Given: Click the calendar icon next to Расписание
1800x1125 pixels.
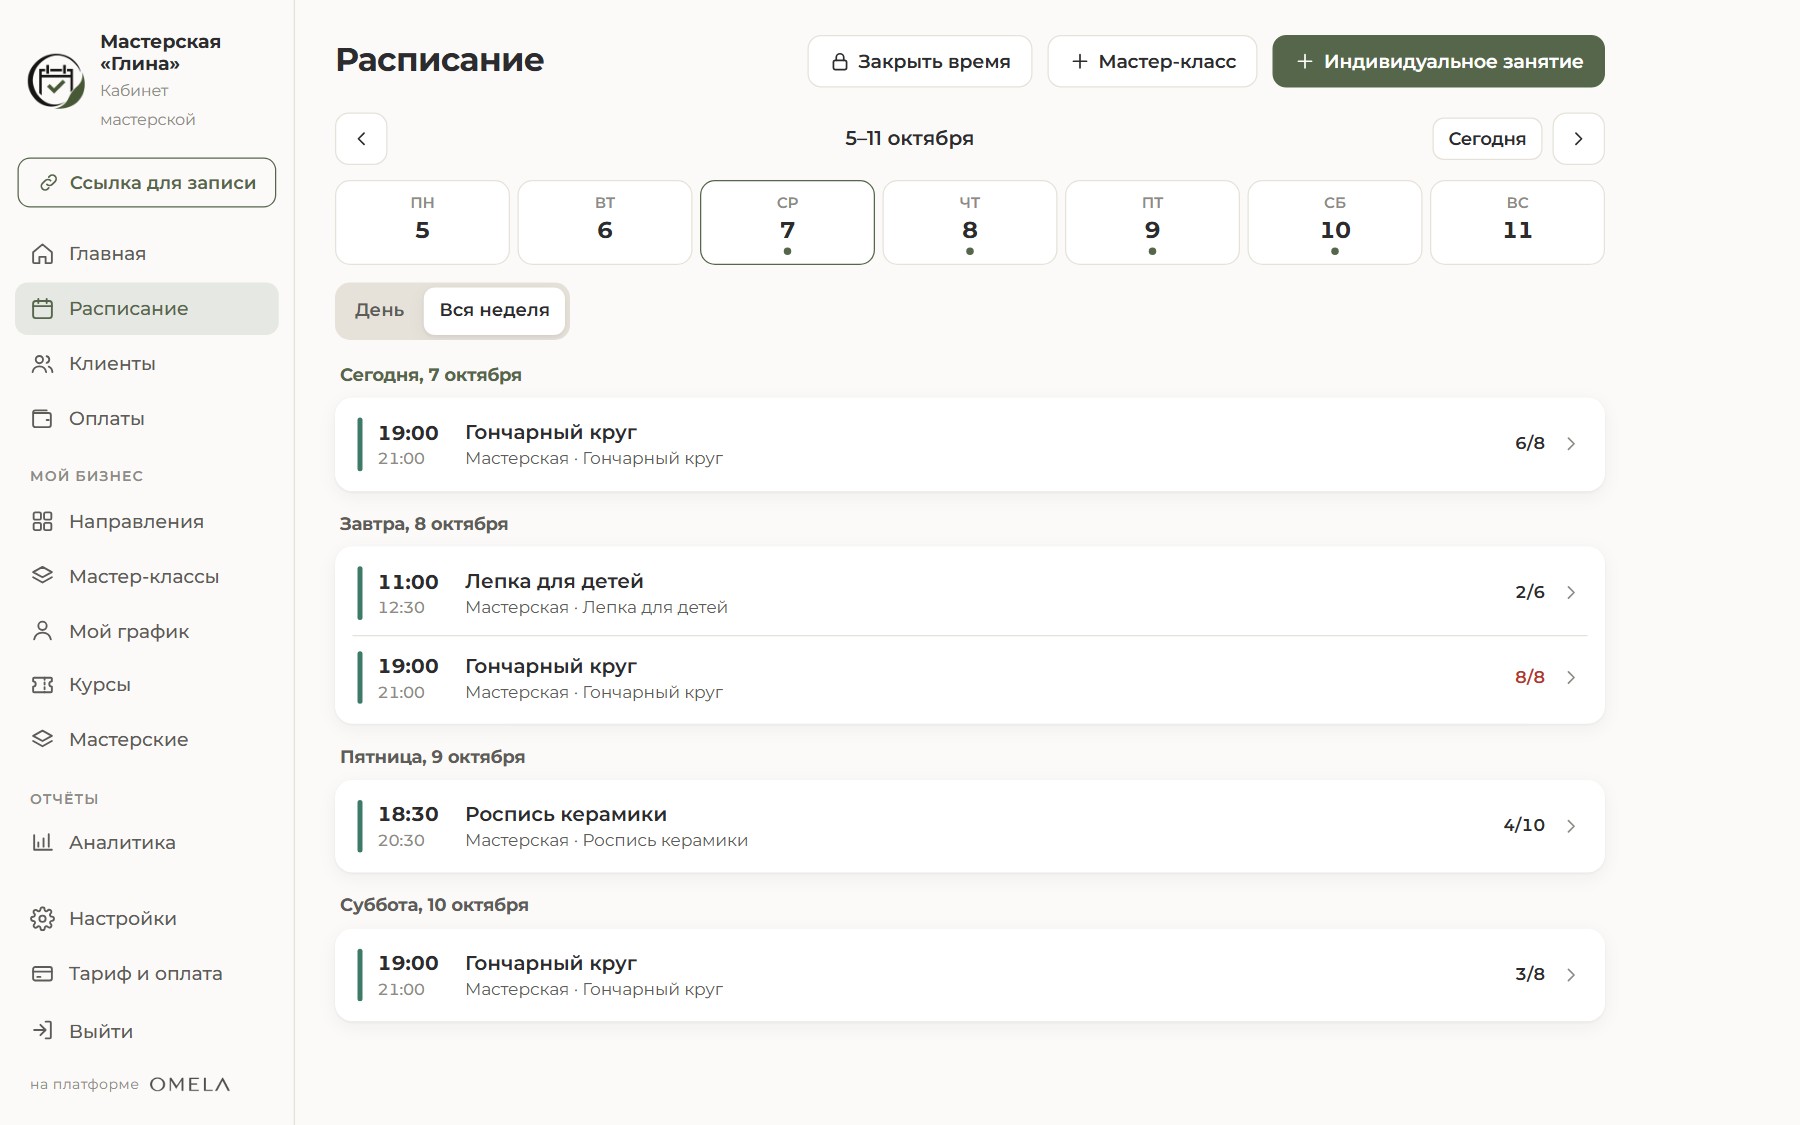Looking at the screenshot, I should coord(42,309).
